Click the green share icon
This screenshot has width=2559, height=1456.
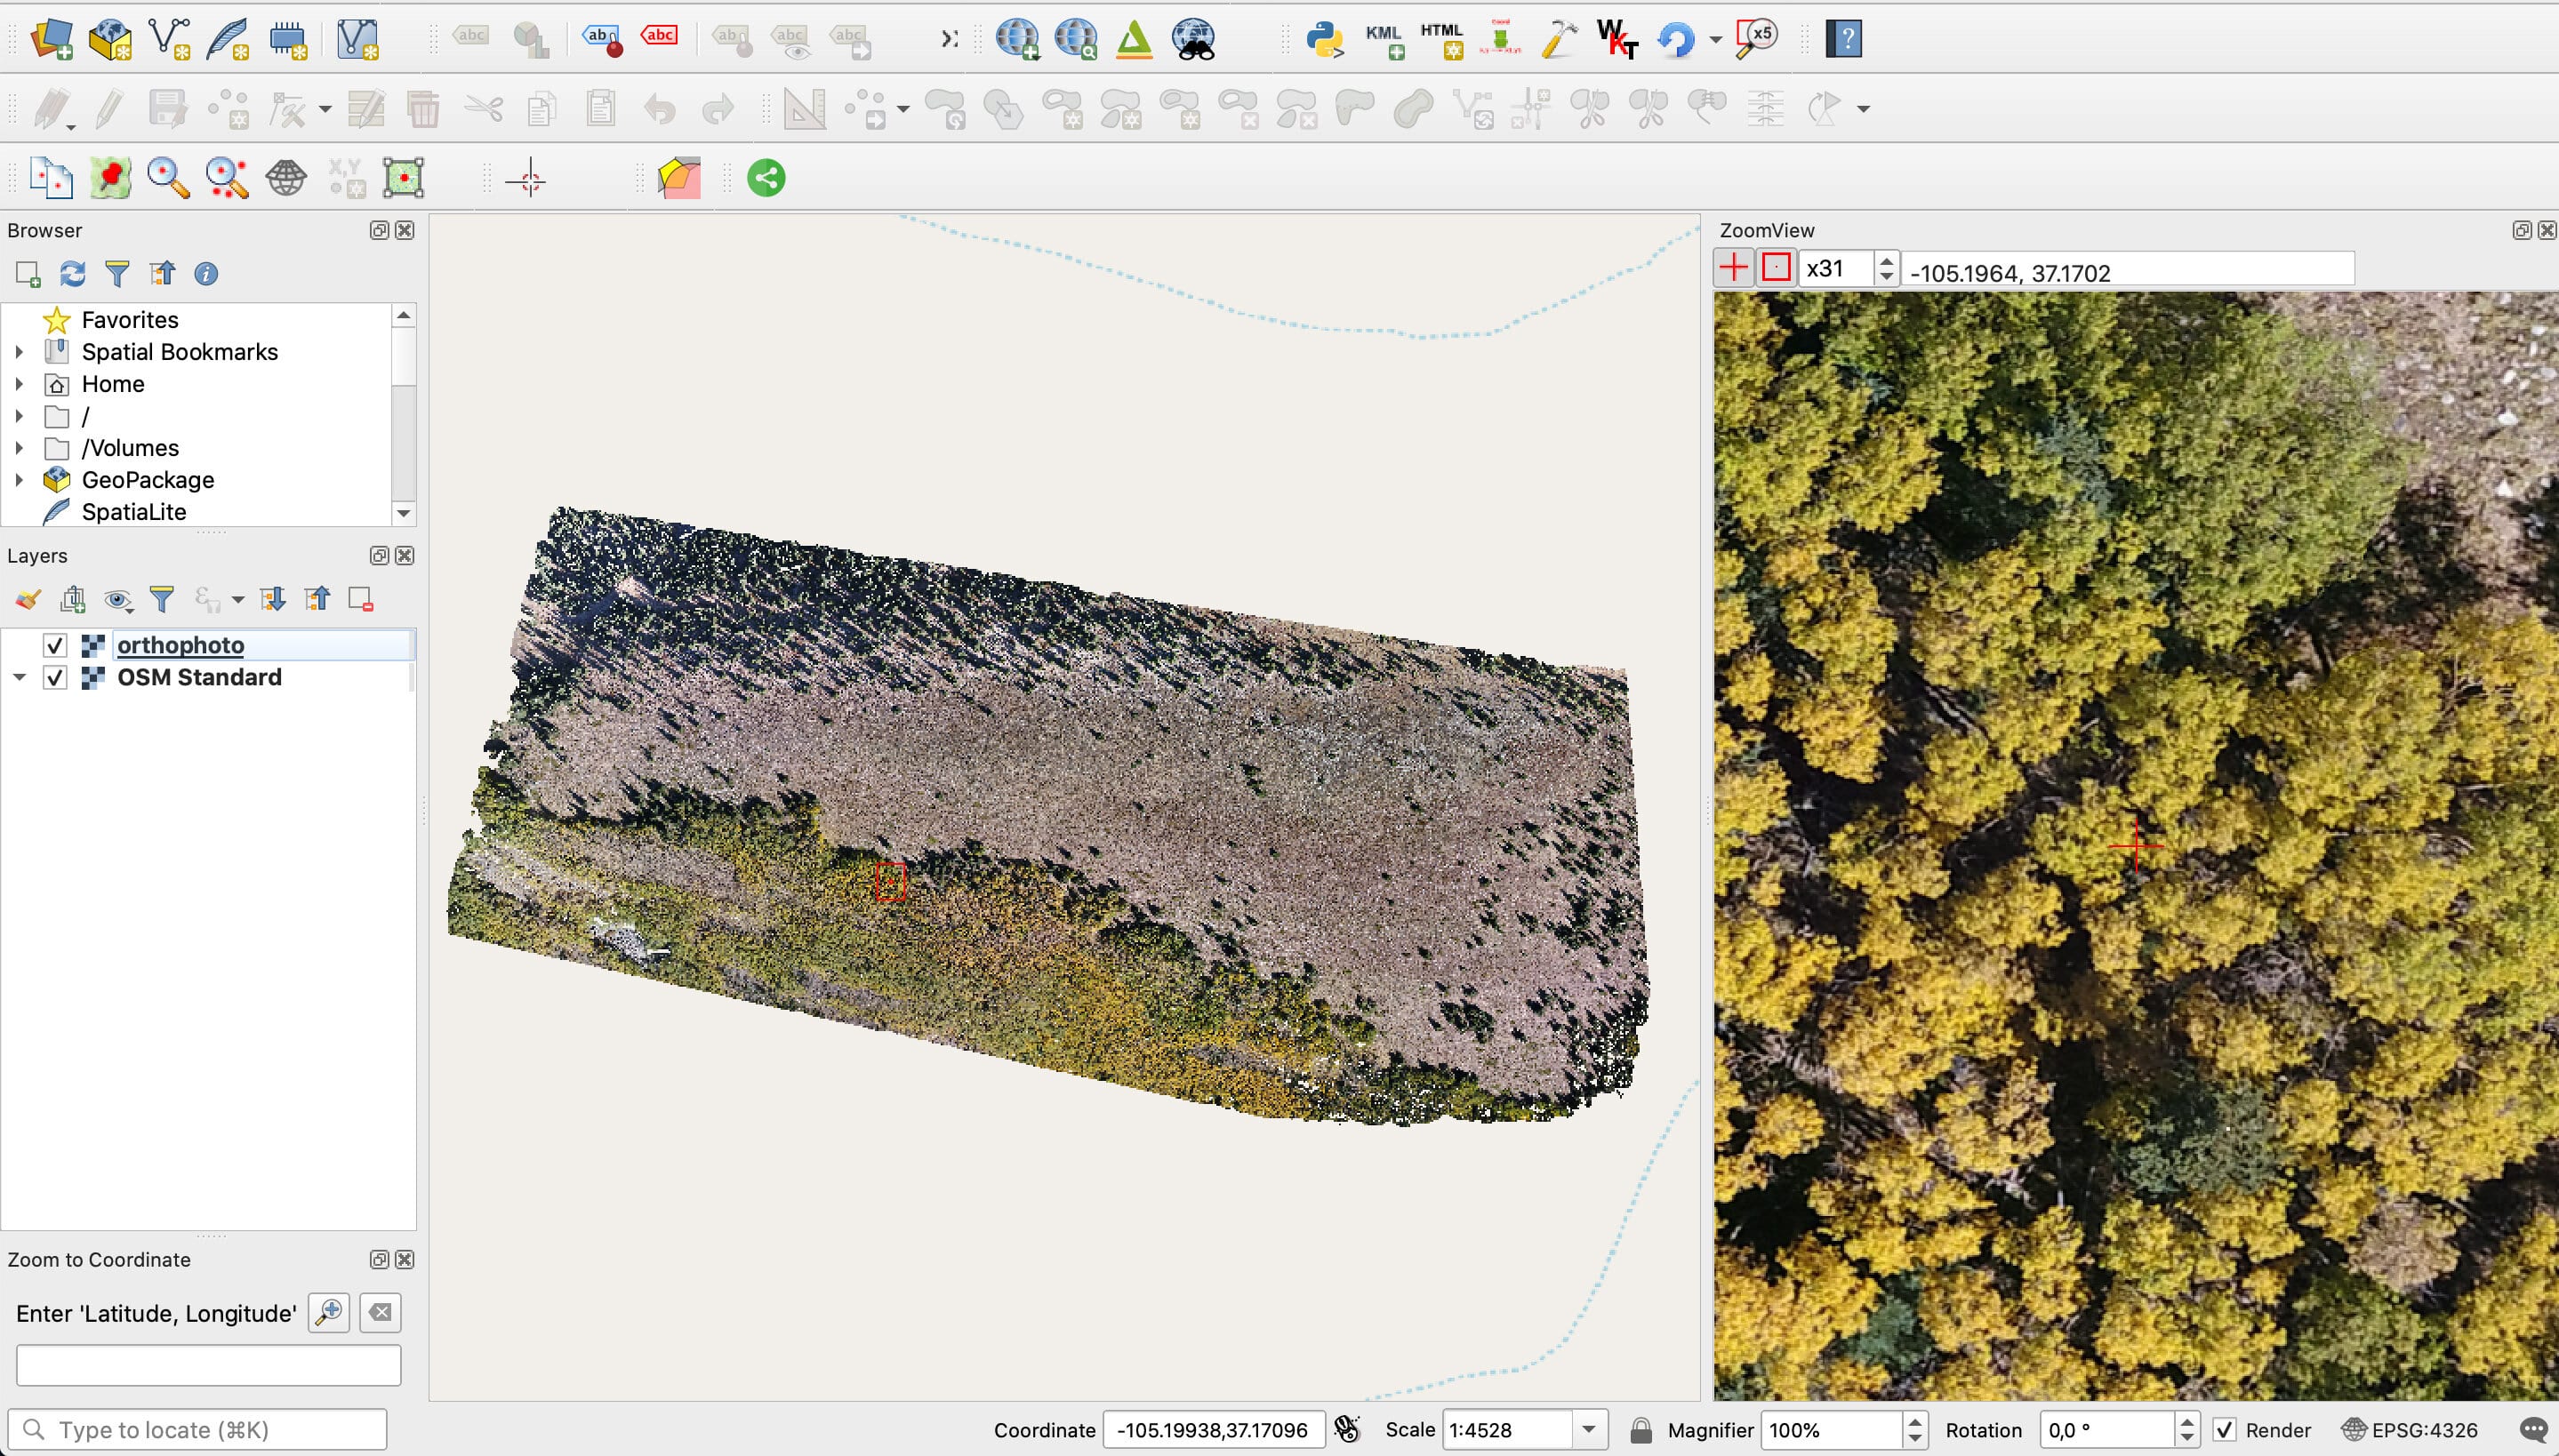(x=766, y=178)
